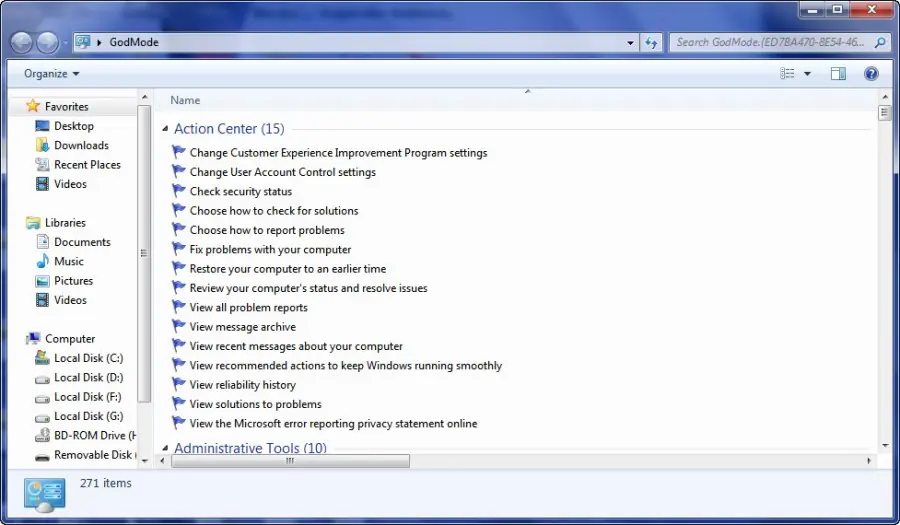Select View all problem reports

(x=249, y=308)
